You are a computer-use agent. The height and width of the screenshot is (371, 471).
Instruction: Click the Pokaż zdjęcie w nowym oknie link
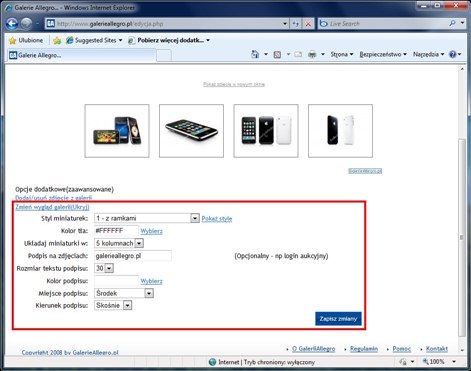tap(234, 84)
